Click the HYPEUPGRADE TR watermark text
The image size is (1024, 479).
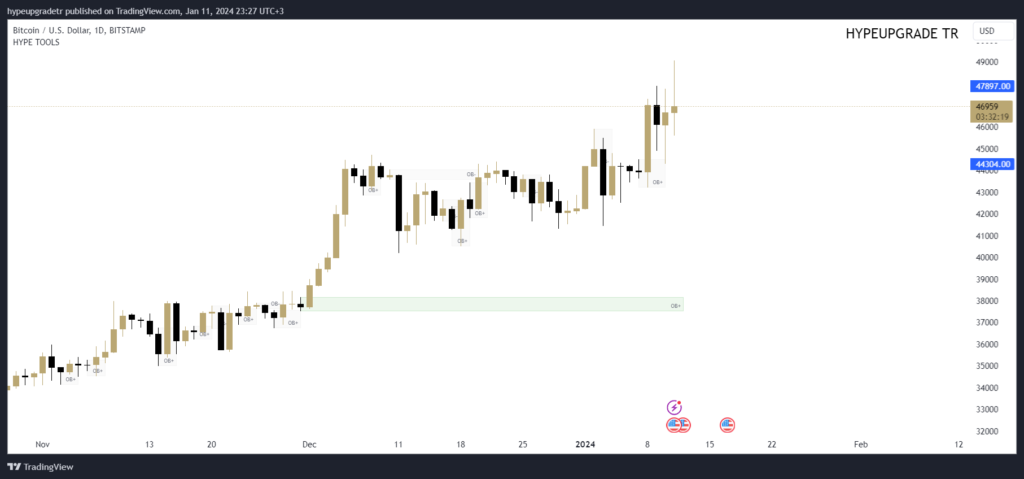click(x=901, y=33)
